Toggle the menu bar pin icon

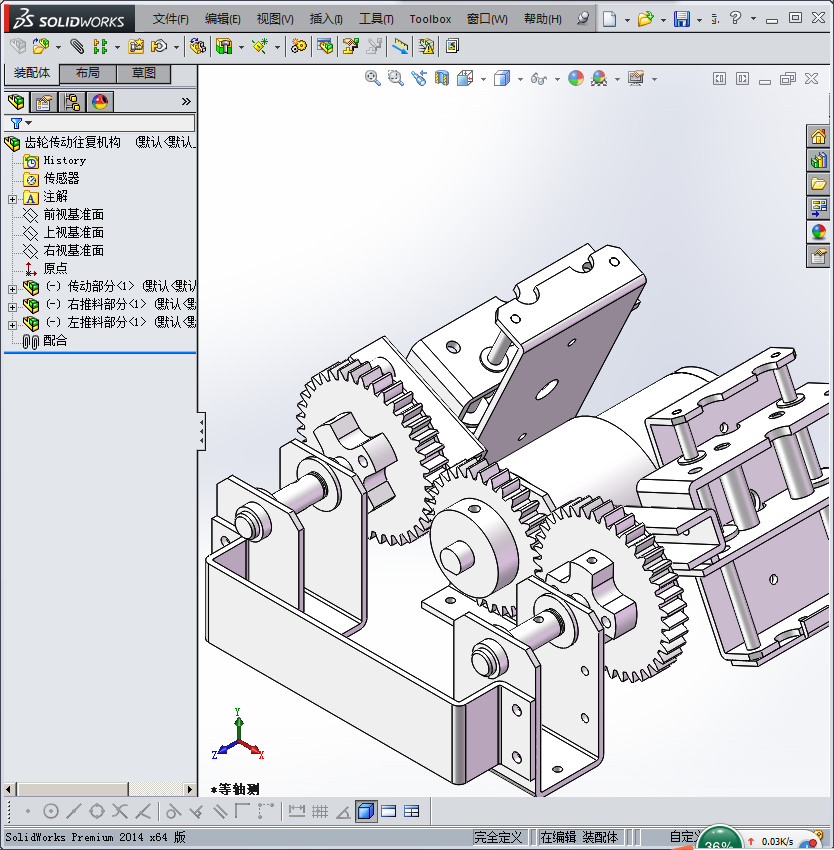[x=583, y=19]
